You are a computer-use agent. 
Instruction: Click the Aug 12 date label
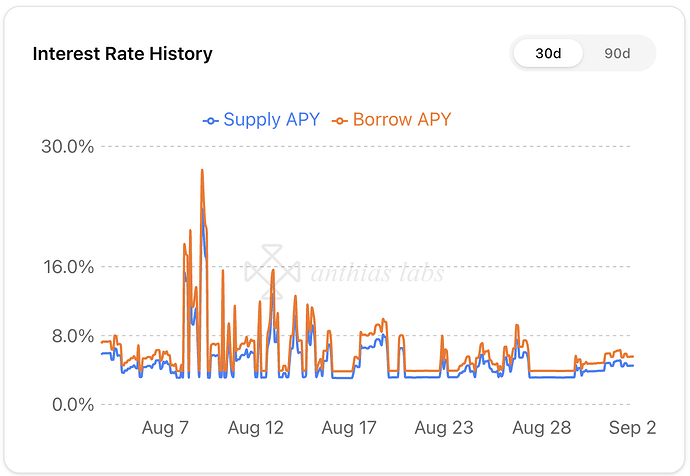[x=256, y=428]
